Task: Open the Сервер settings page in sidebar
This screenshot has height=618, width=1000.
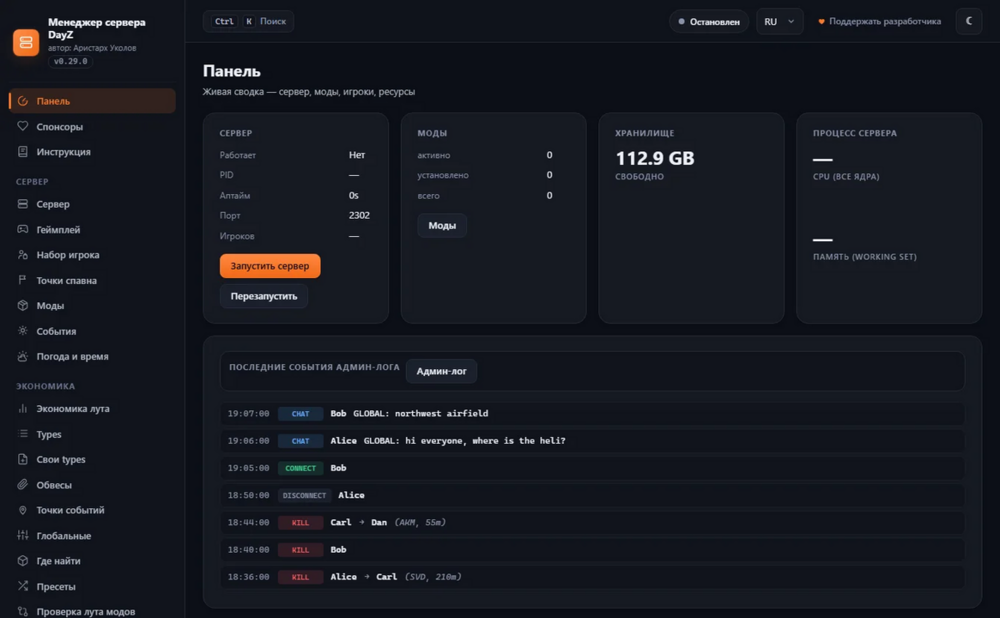Action: click(x=92, y=204)
